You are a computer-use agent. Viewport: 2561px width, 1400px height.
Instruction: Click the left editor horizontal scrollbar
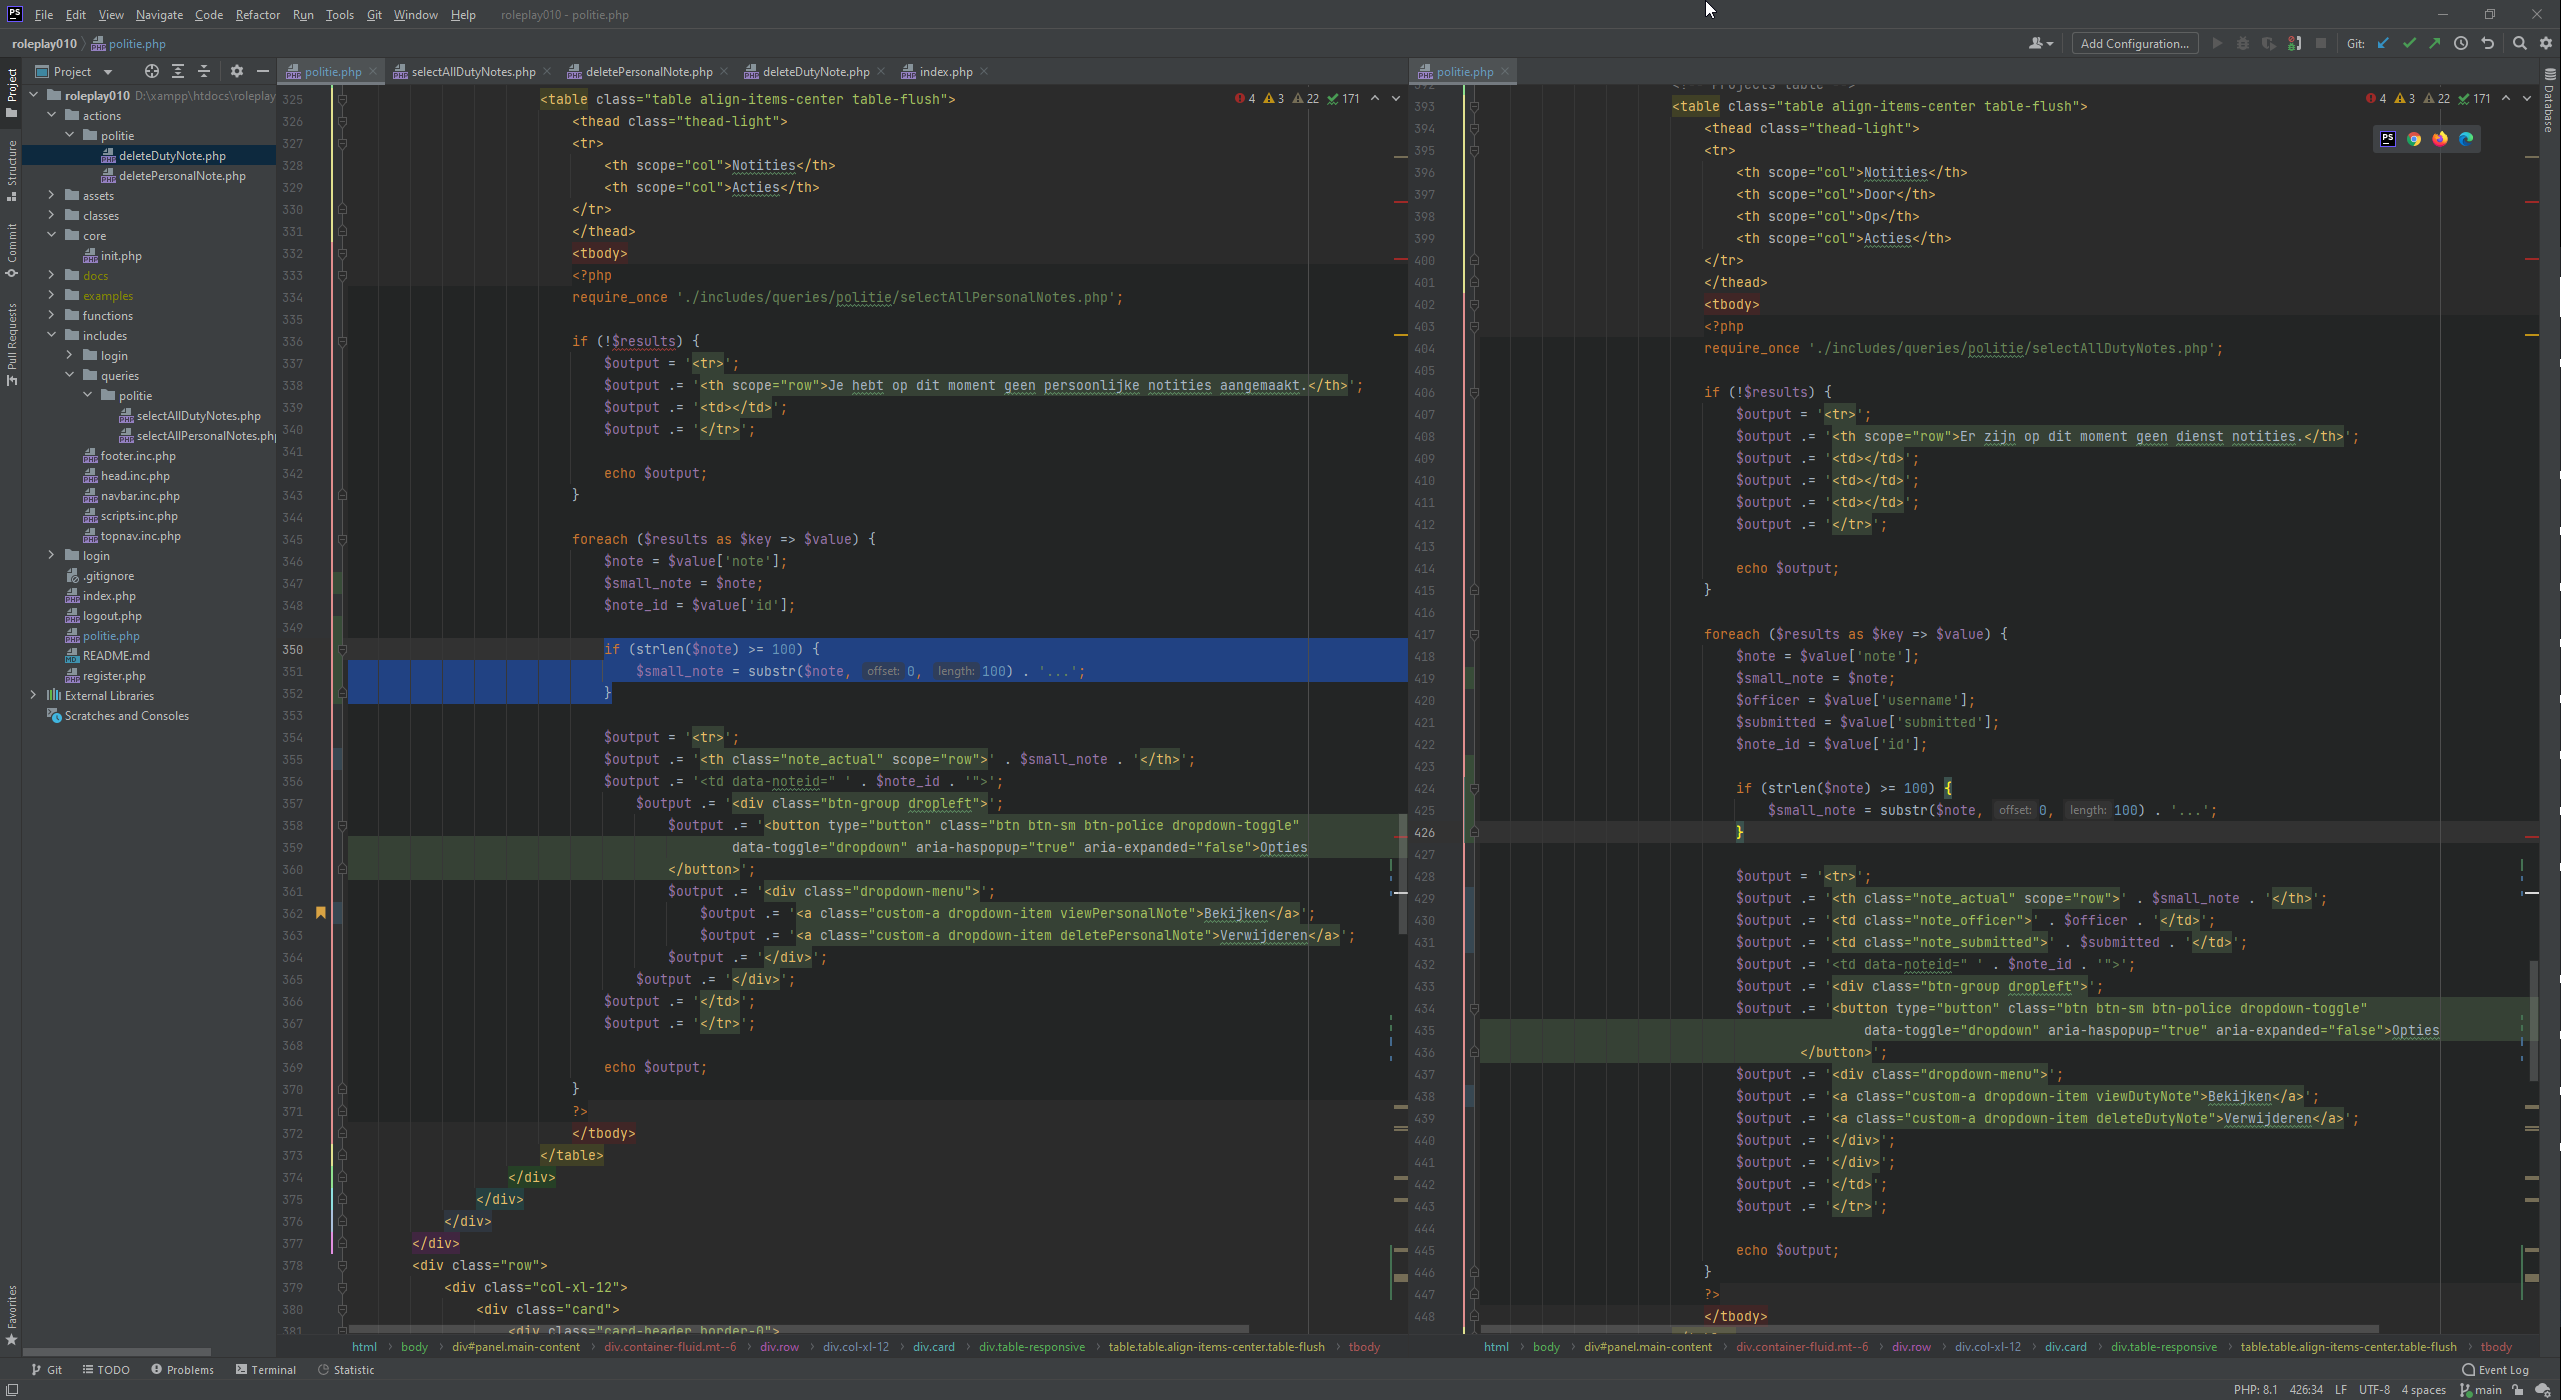tap(800, 1330)
